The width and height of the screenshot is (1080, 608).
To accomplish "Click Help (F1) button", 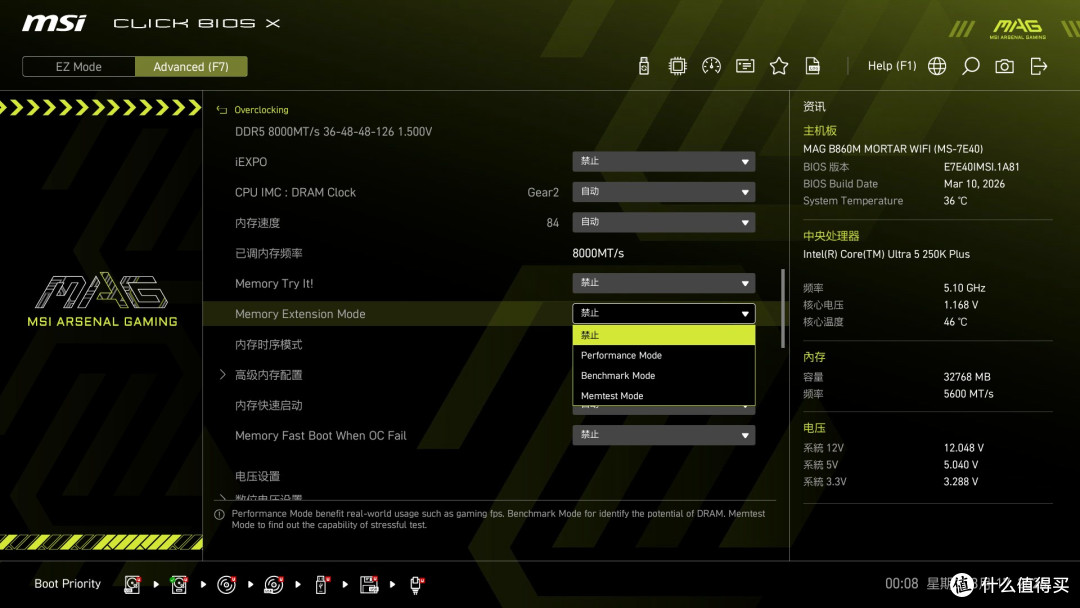I will (892, 66).
